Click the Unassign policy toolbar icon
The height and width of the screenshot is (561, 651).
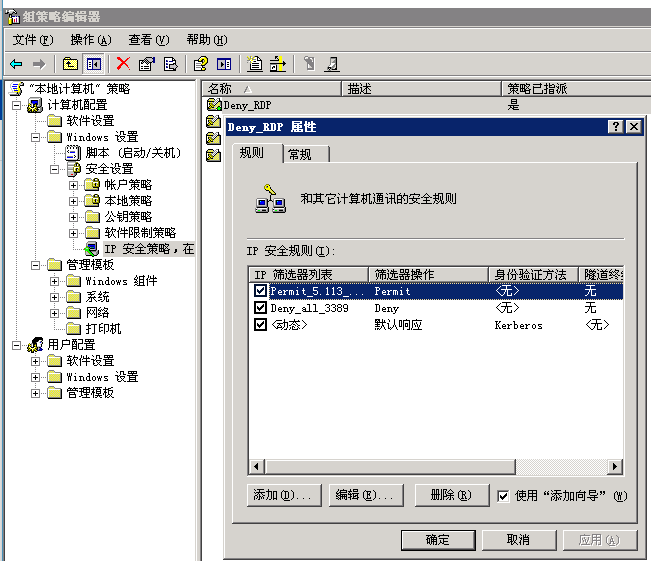(x=332, y=64)
